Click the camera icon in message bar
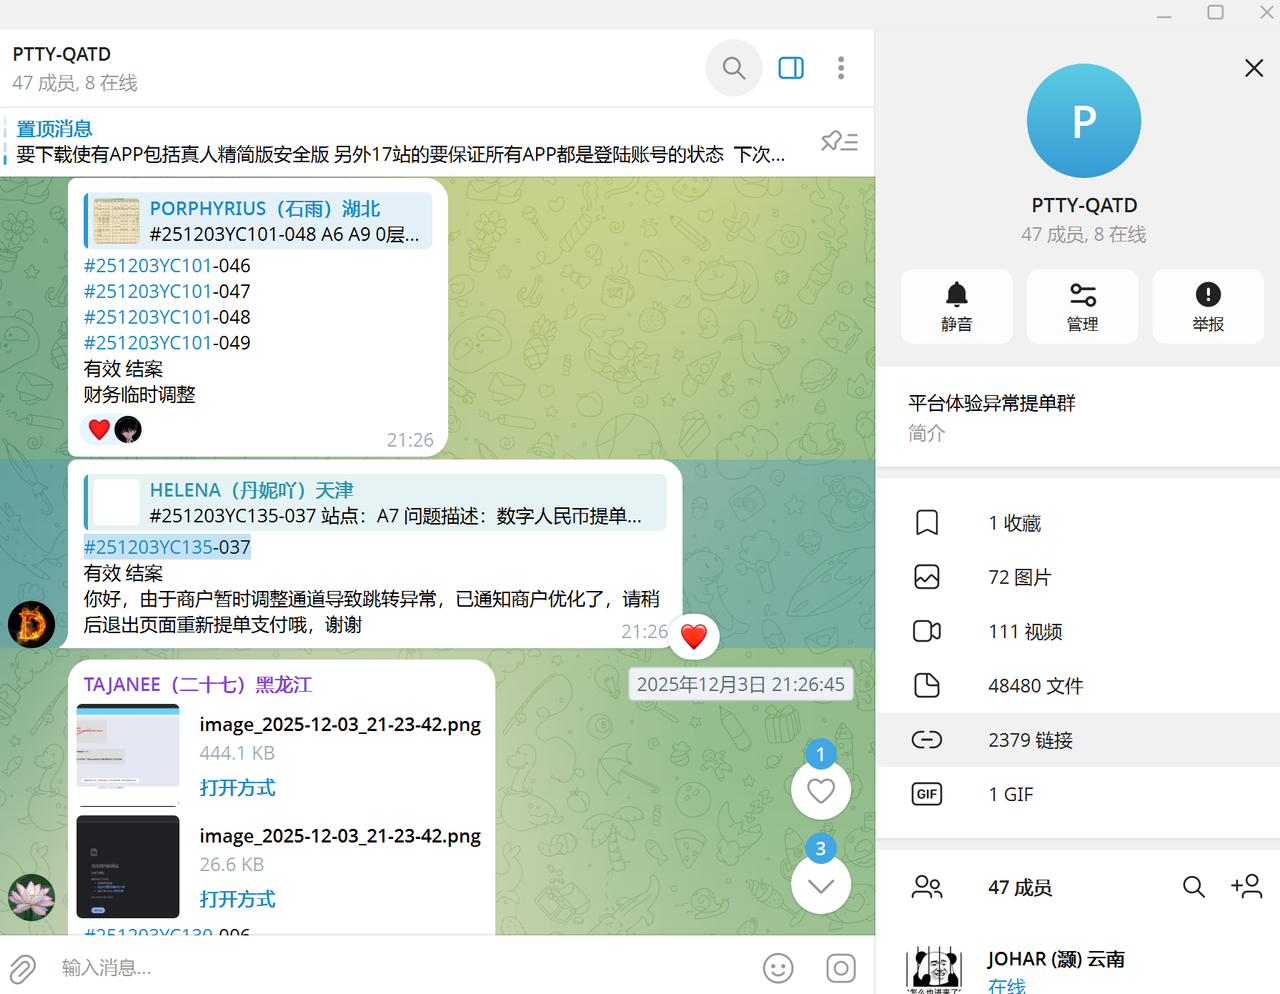Viewport: 1280px width, 994px height. [841, 968]
